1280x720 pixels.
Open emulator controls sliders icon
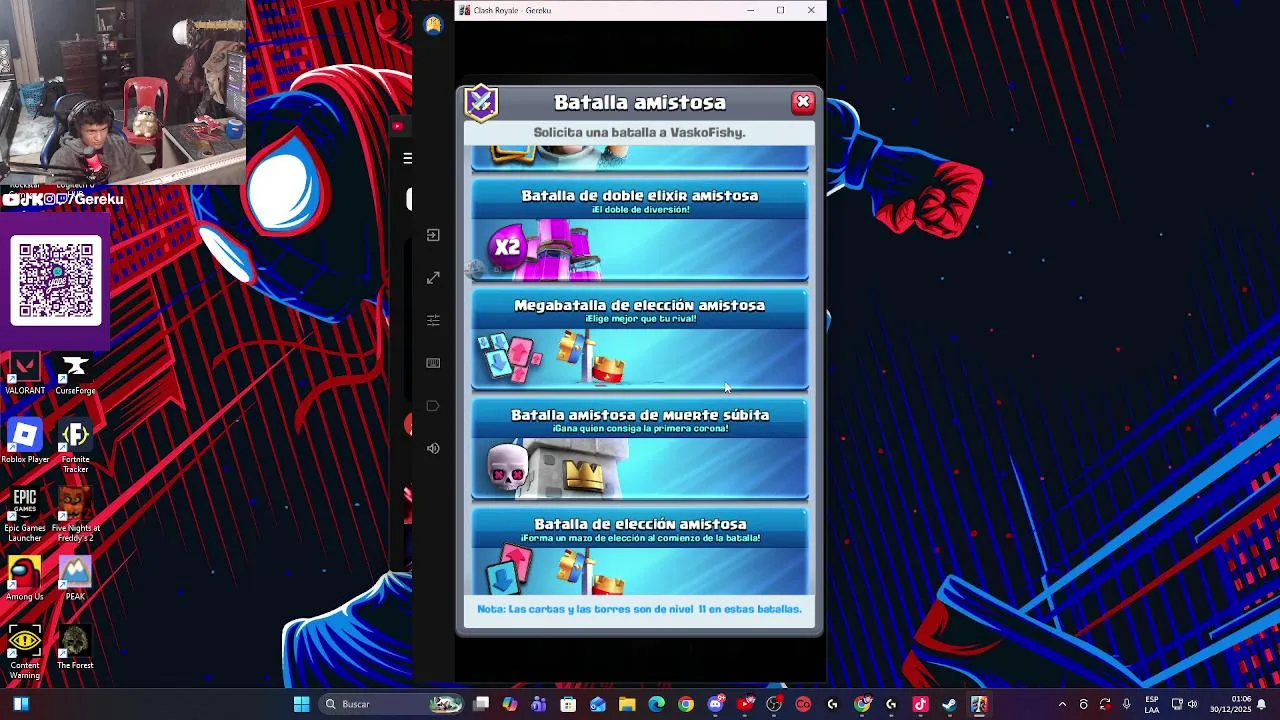(x=433, y=320)
